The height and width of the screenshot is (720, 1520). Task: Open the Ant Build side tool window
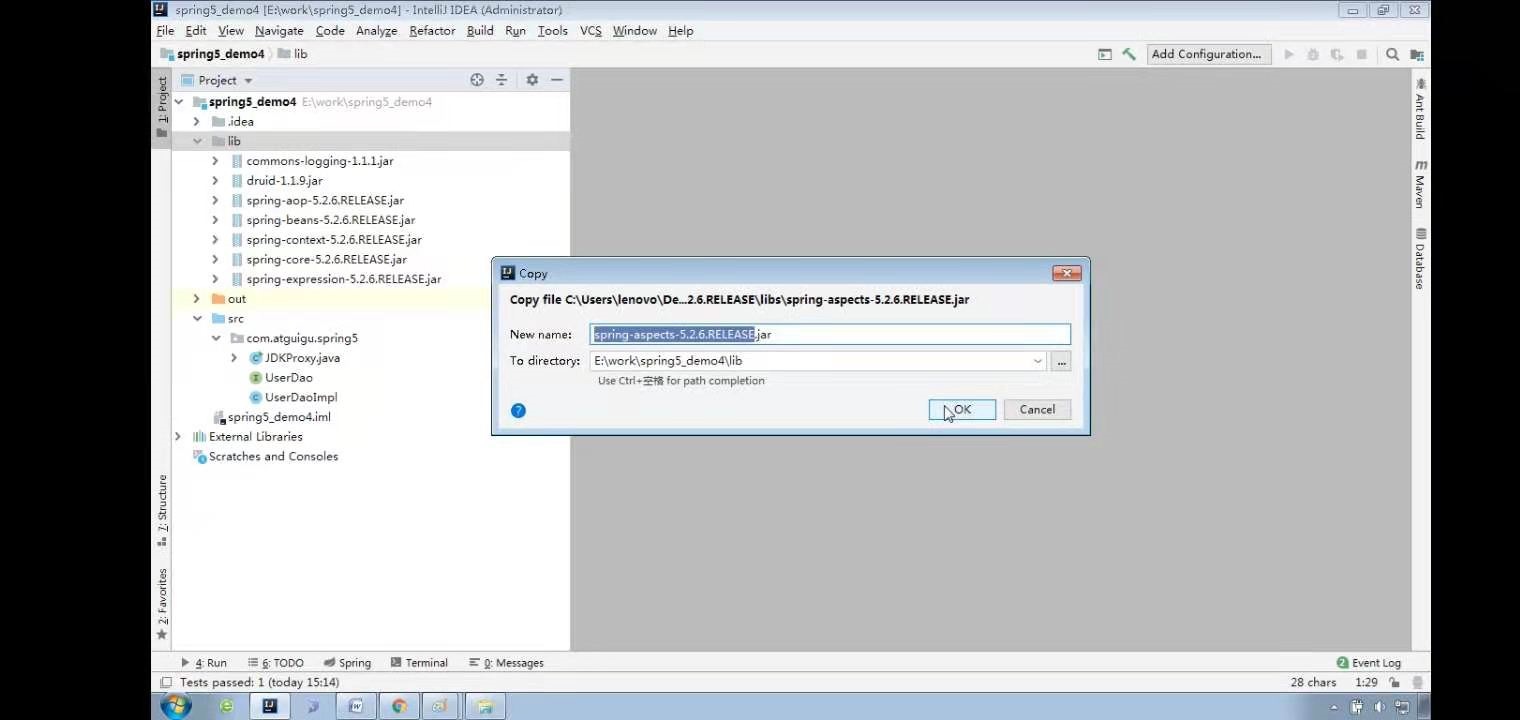pyautogui.click(x=1420, y=110)
